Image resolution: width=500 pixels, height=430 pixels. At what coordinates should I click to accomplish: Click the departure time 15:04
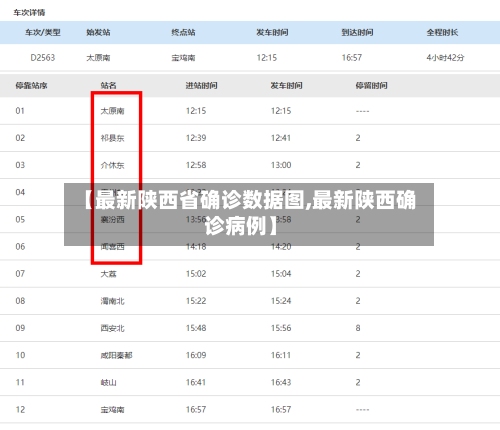coord(281,274)
